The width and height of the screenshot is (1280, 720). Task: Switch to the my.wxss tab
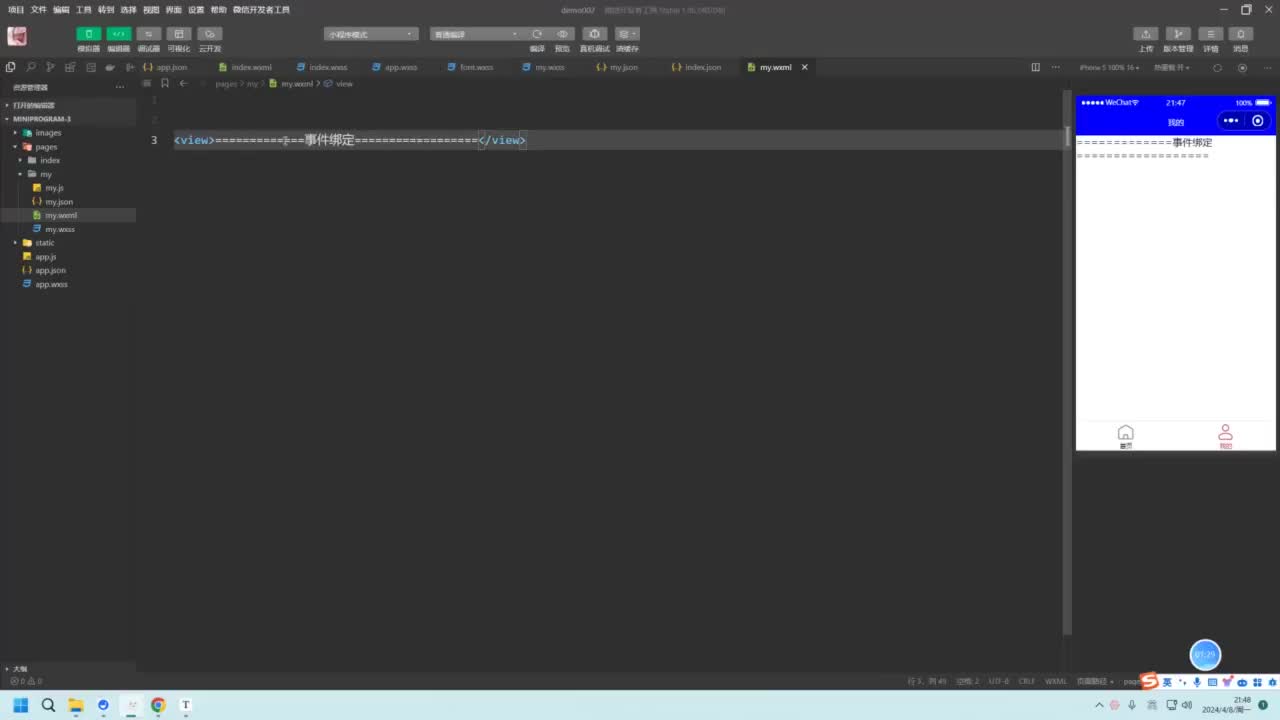point(549,67)
